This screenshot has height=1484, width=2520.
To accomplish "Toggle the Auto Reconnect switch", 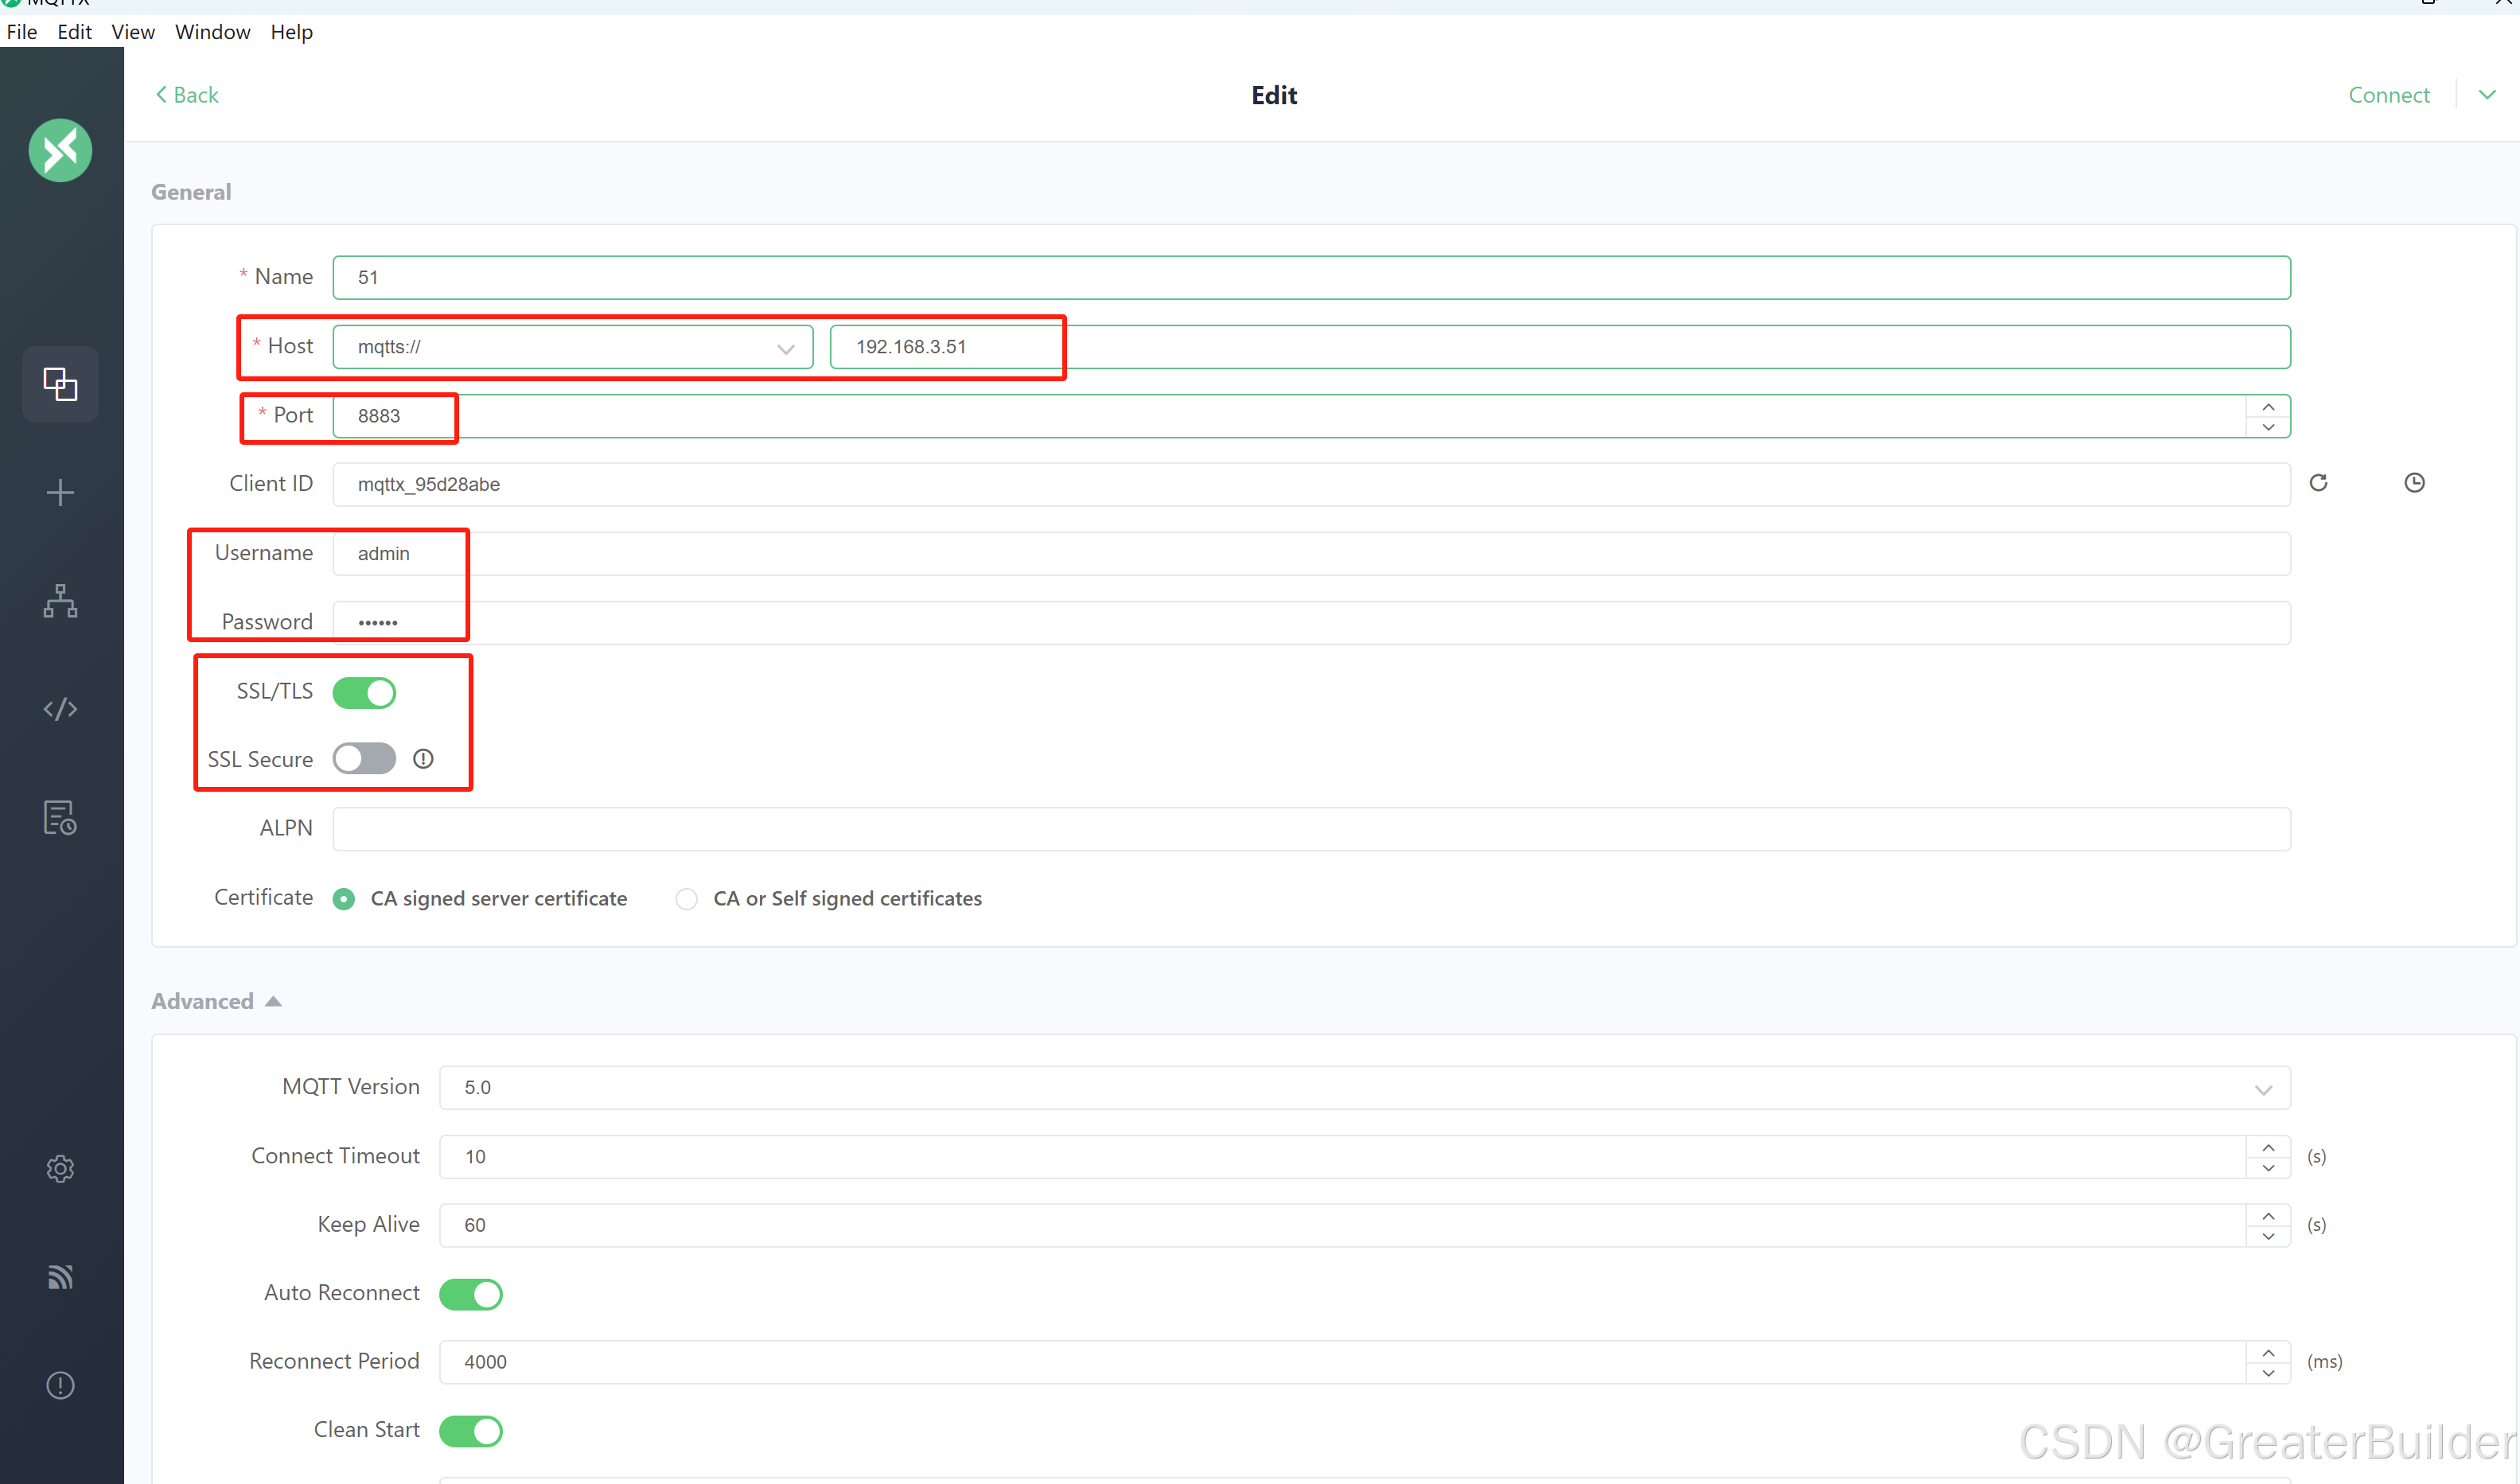I will coord(470,1294).
